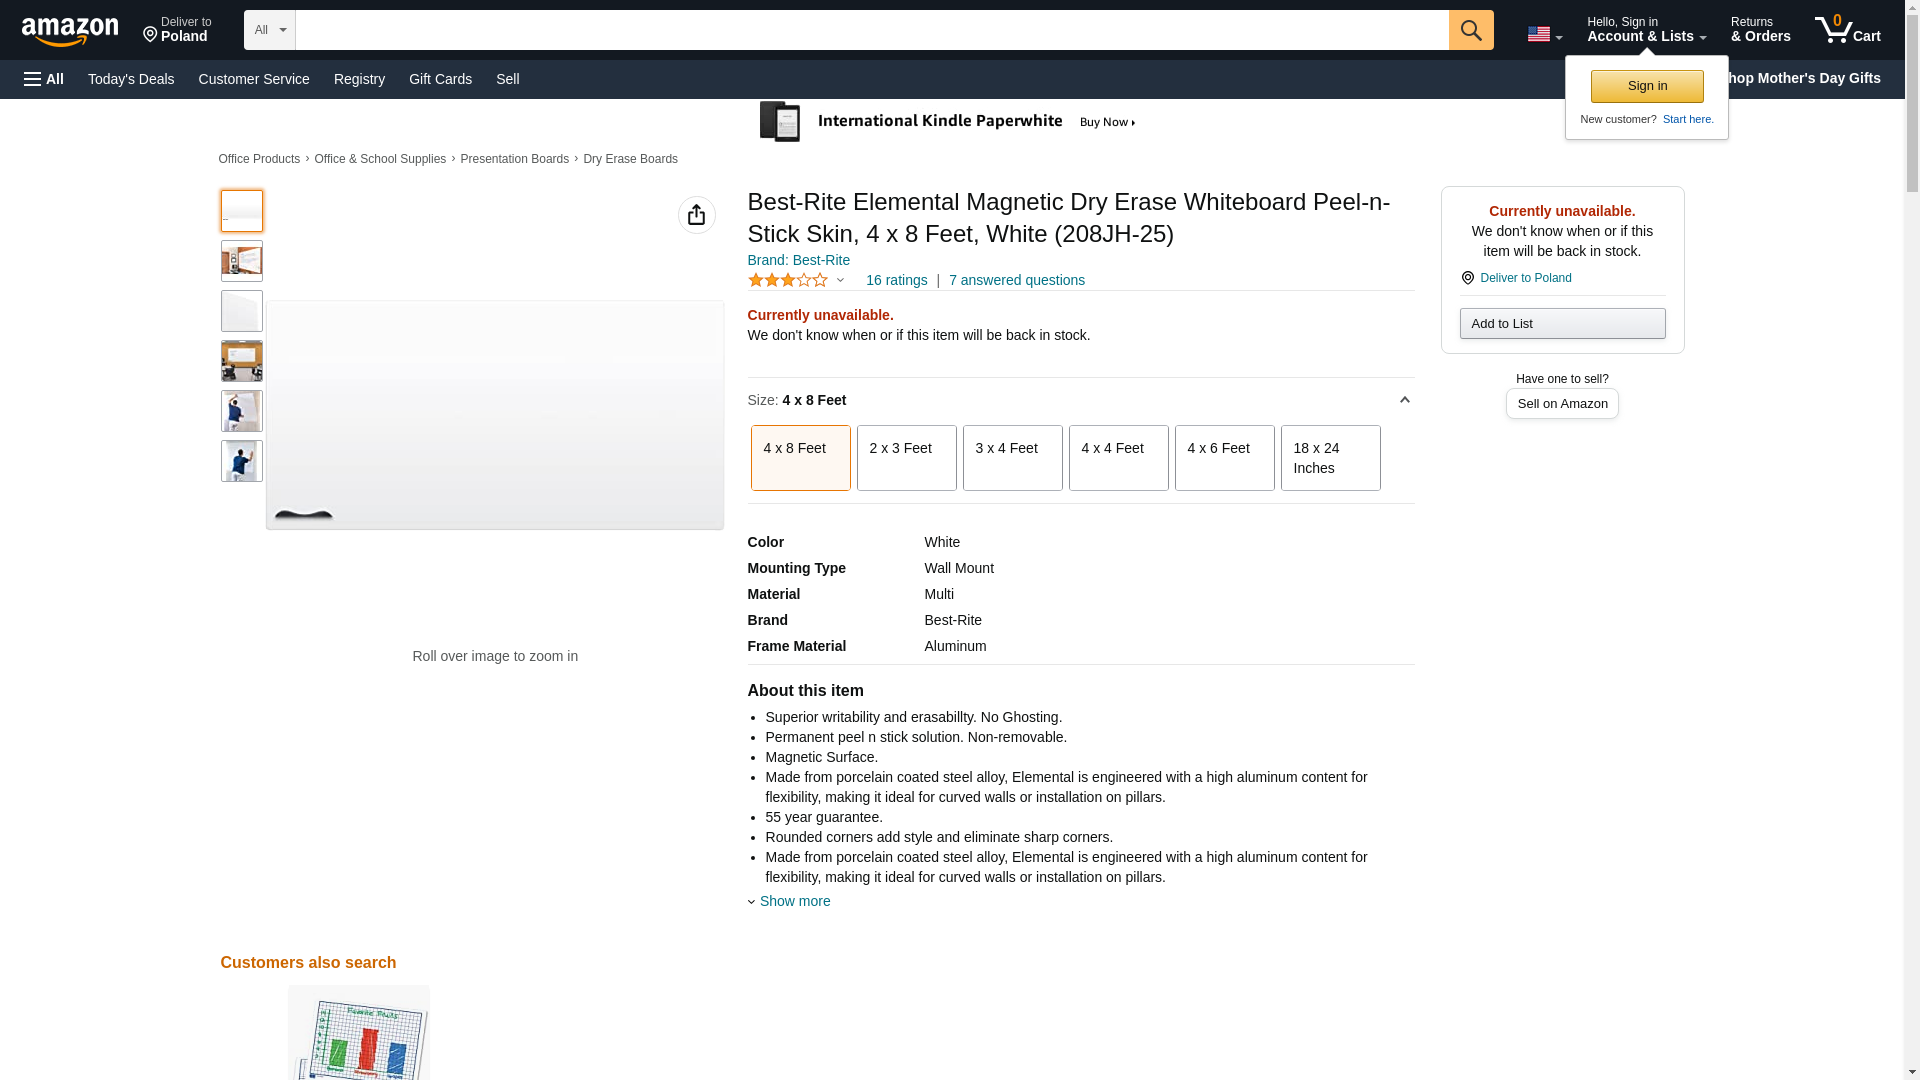Click into the search input field

pos(870,30)
